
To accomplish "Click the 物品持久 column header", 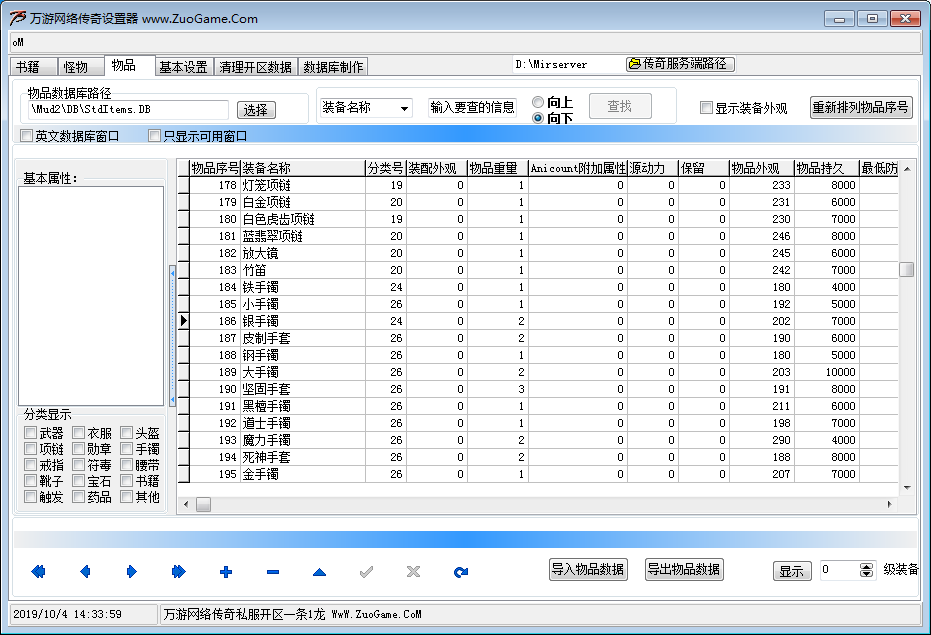I will pos(826,168).
